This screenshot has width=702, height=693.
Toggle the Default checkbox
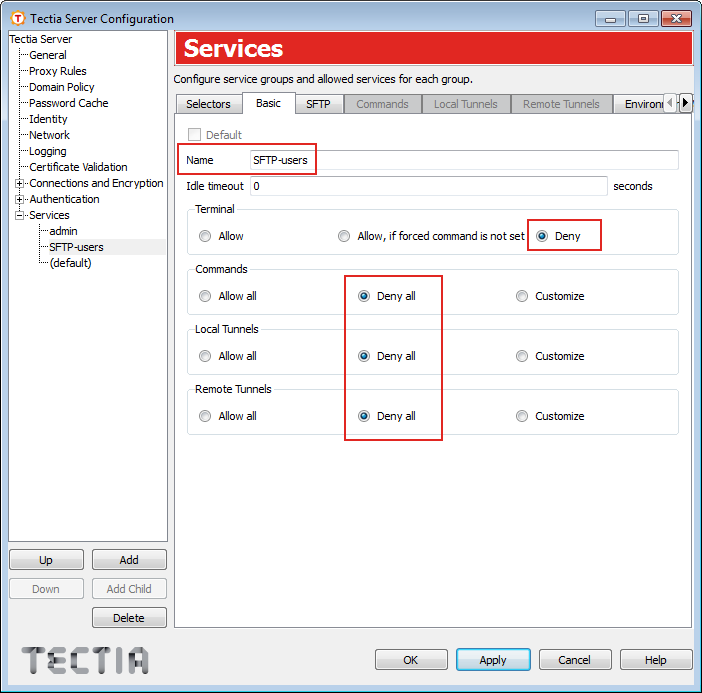(194, 135)
